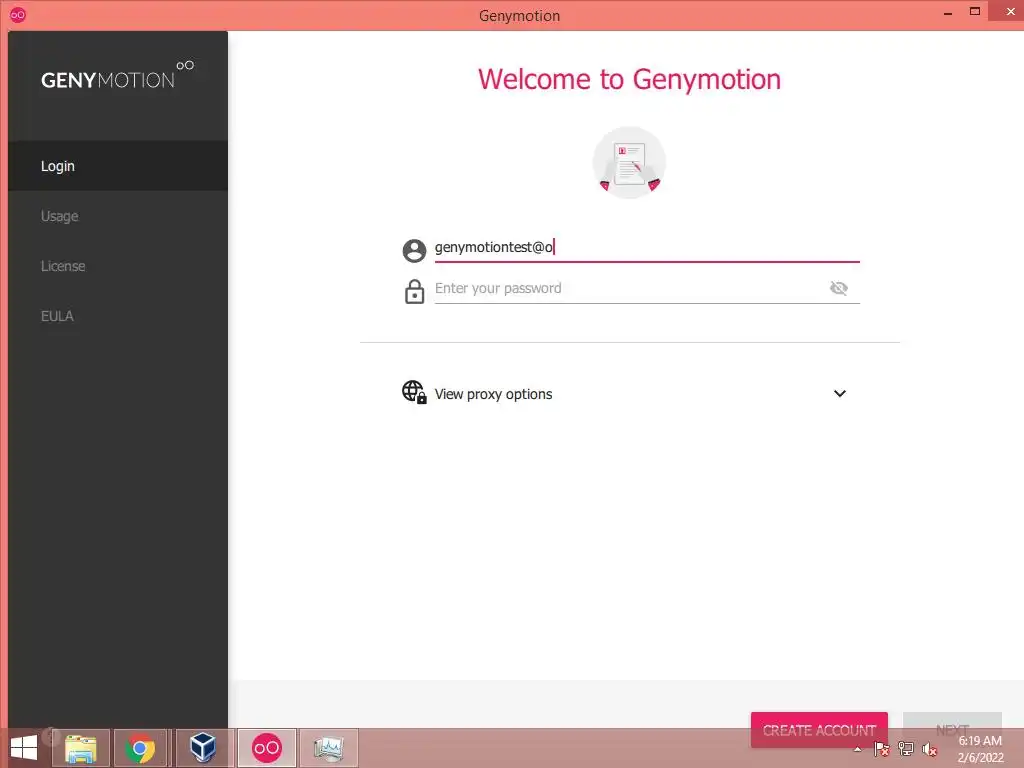Click the Genymotion logo in sidebar

coord(118,76)
